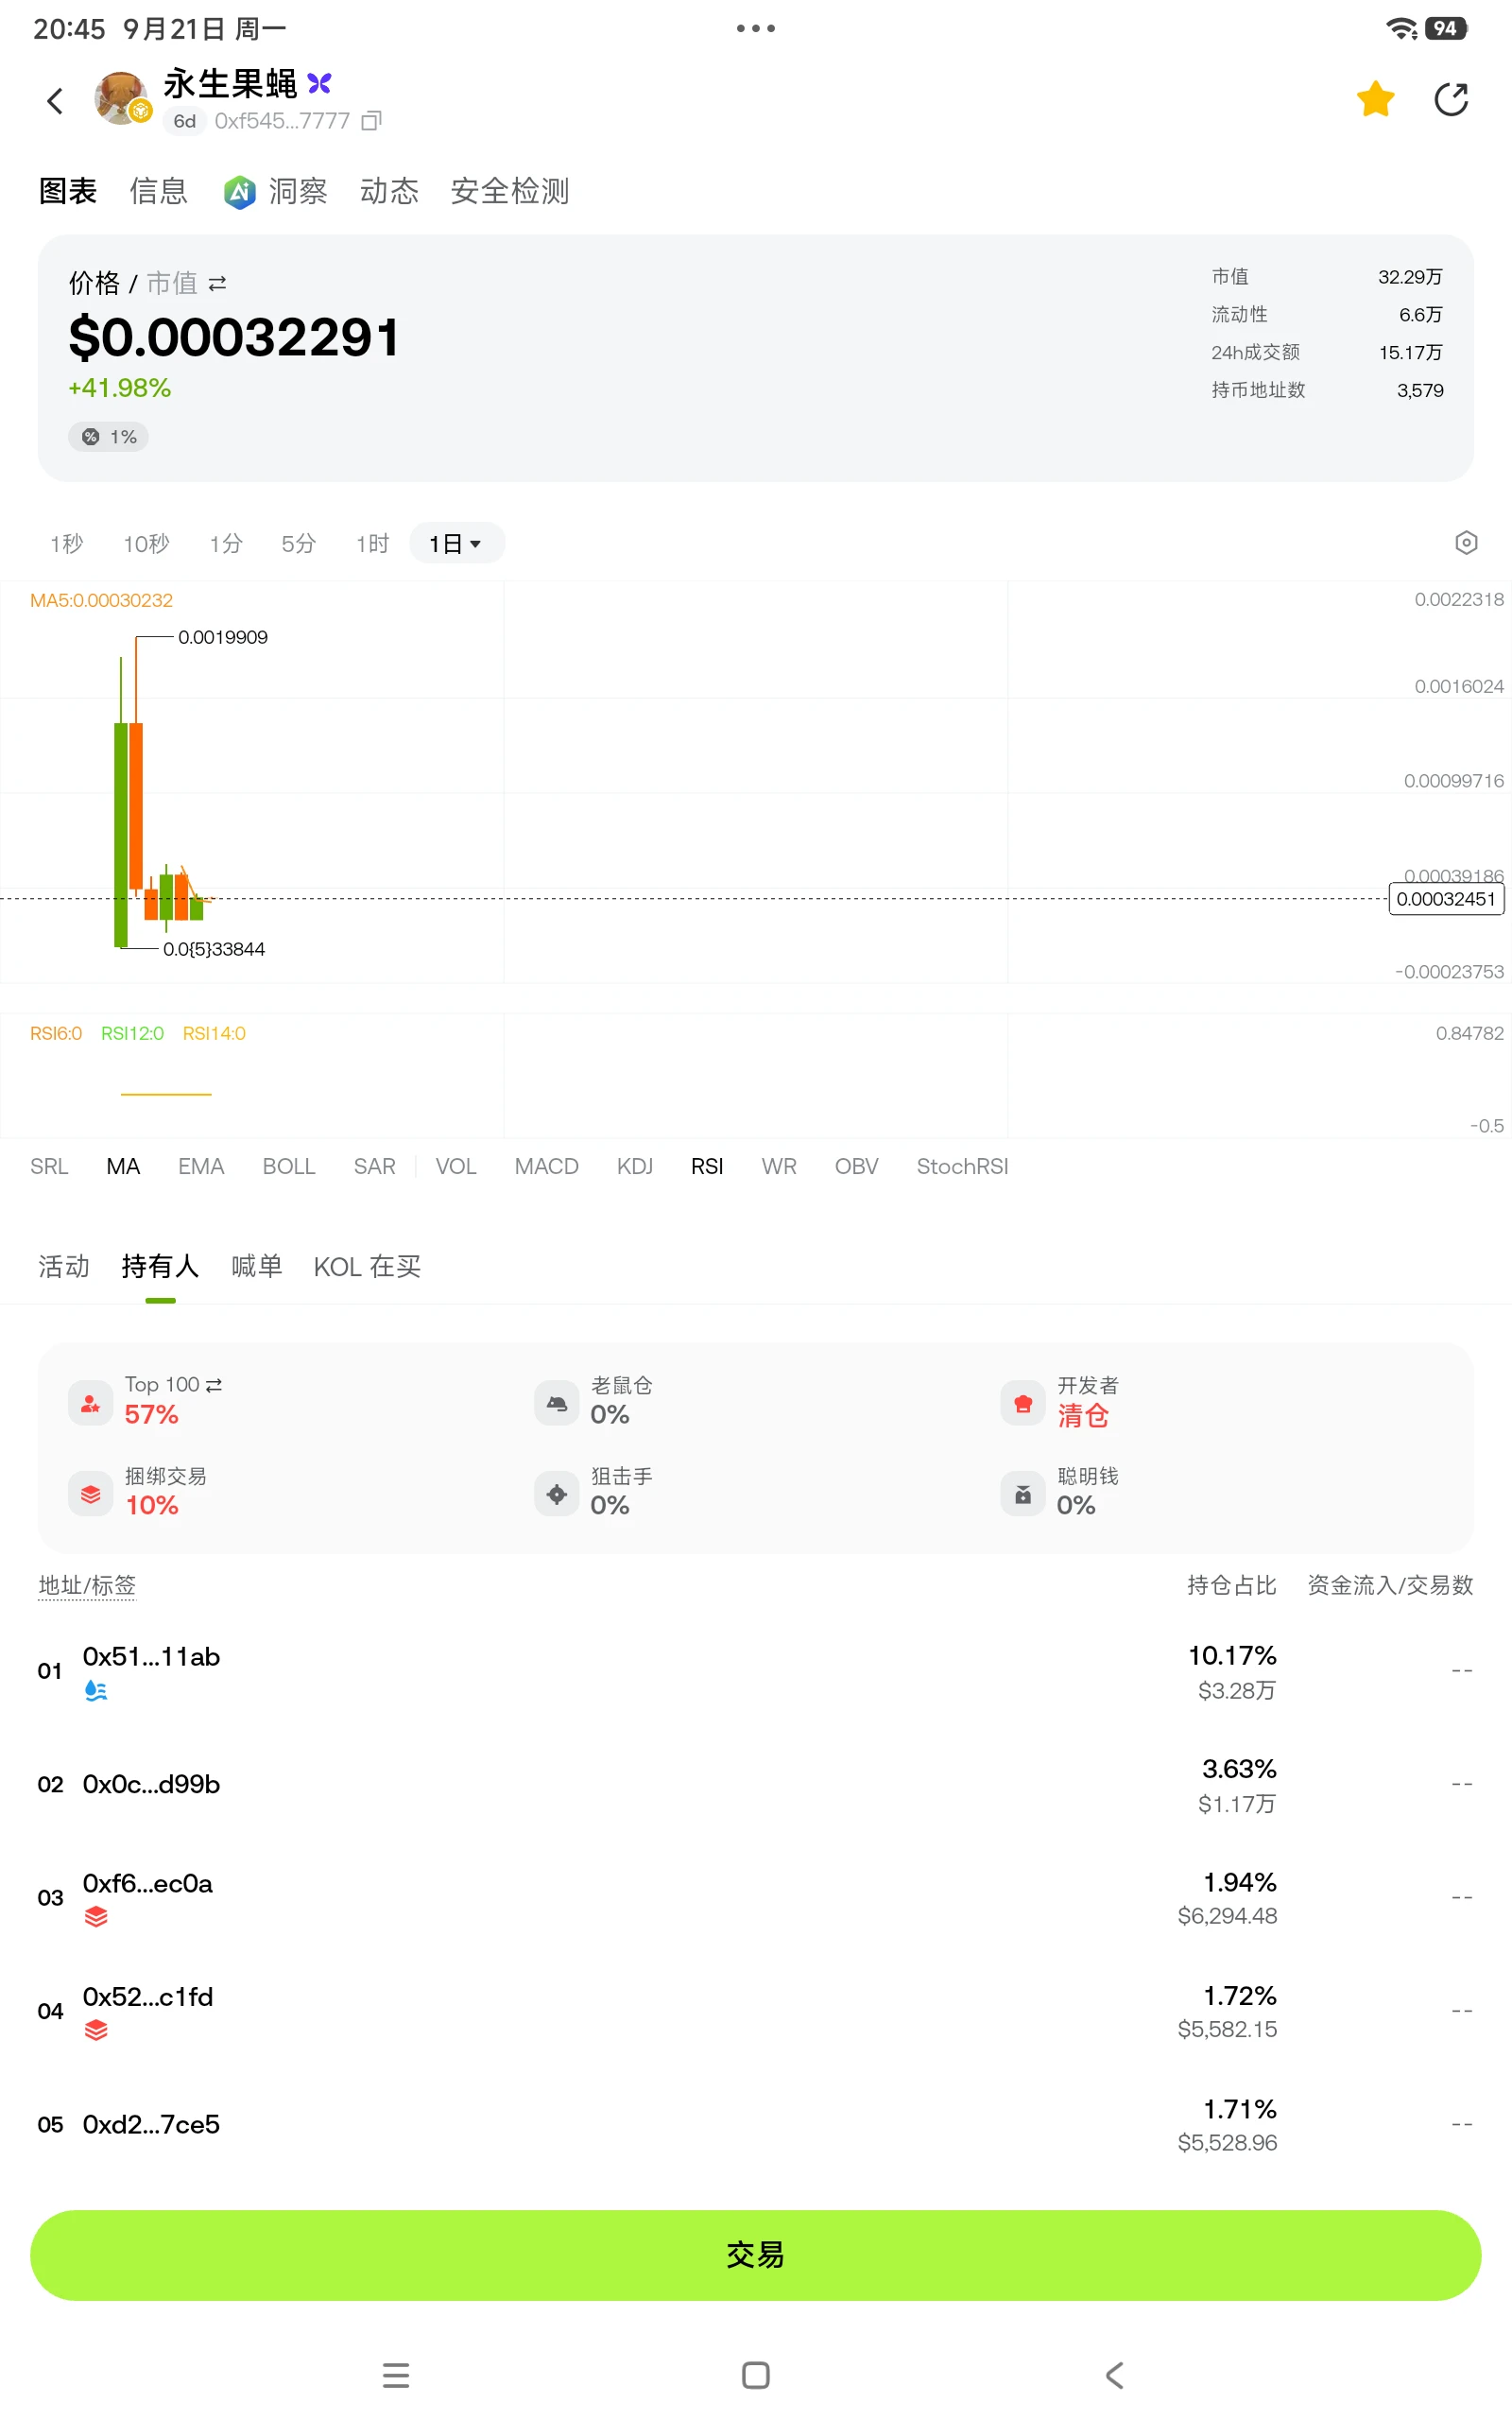The image size is (1512, 2420).
Task: Expand the 1日 timeframe dropdown
Action: pyautogui.click(x=456, y=543)
